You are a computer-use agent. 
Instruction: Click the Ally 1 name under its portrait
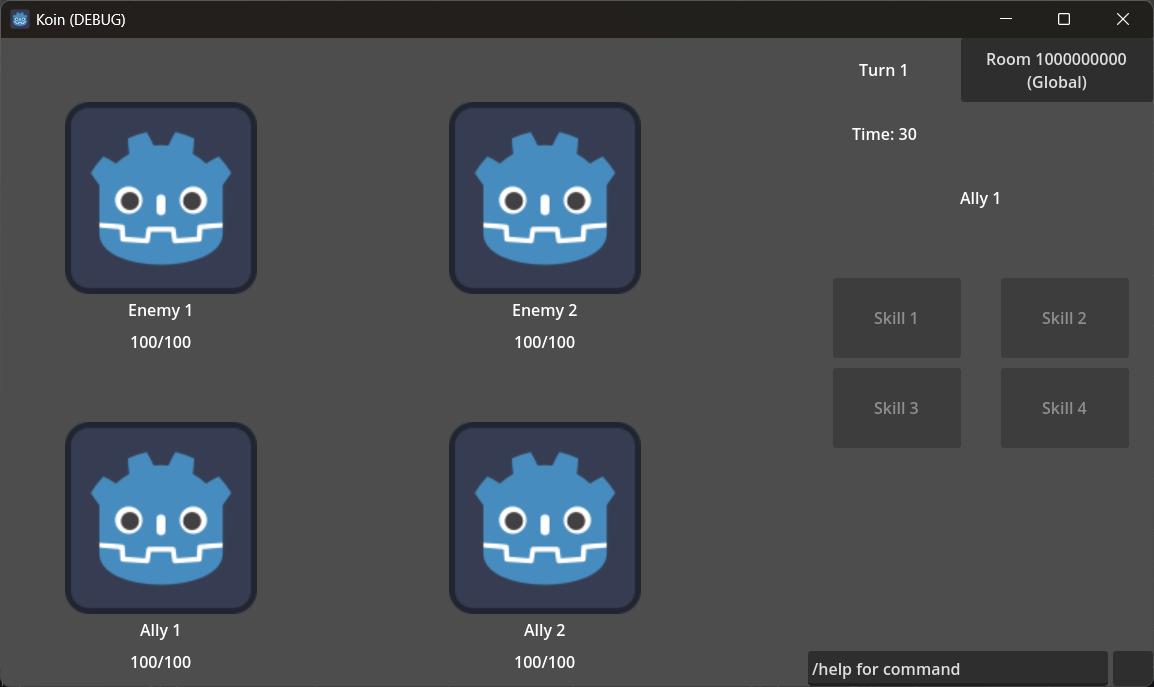pos(160,630)
